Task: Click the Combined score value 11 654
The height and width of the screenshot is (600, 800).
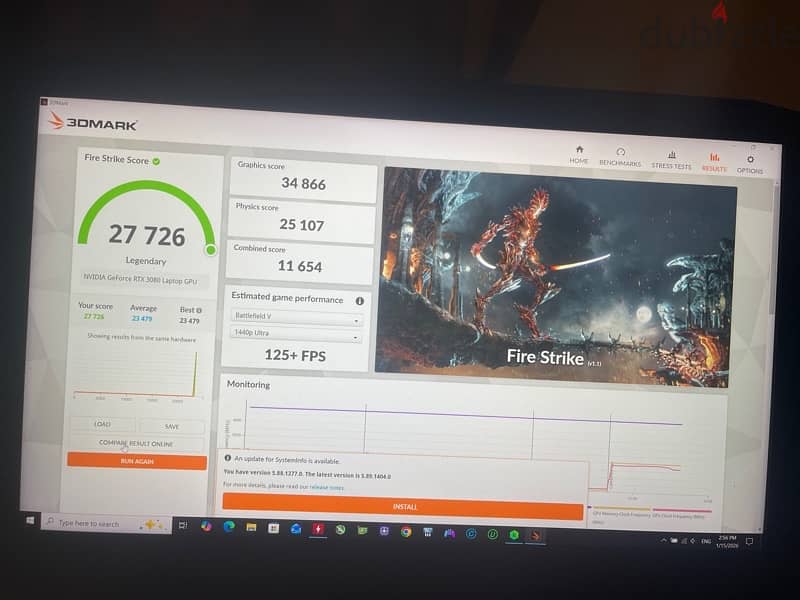Action: pos(300,266)
